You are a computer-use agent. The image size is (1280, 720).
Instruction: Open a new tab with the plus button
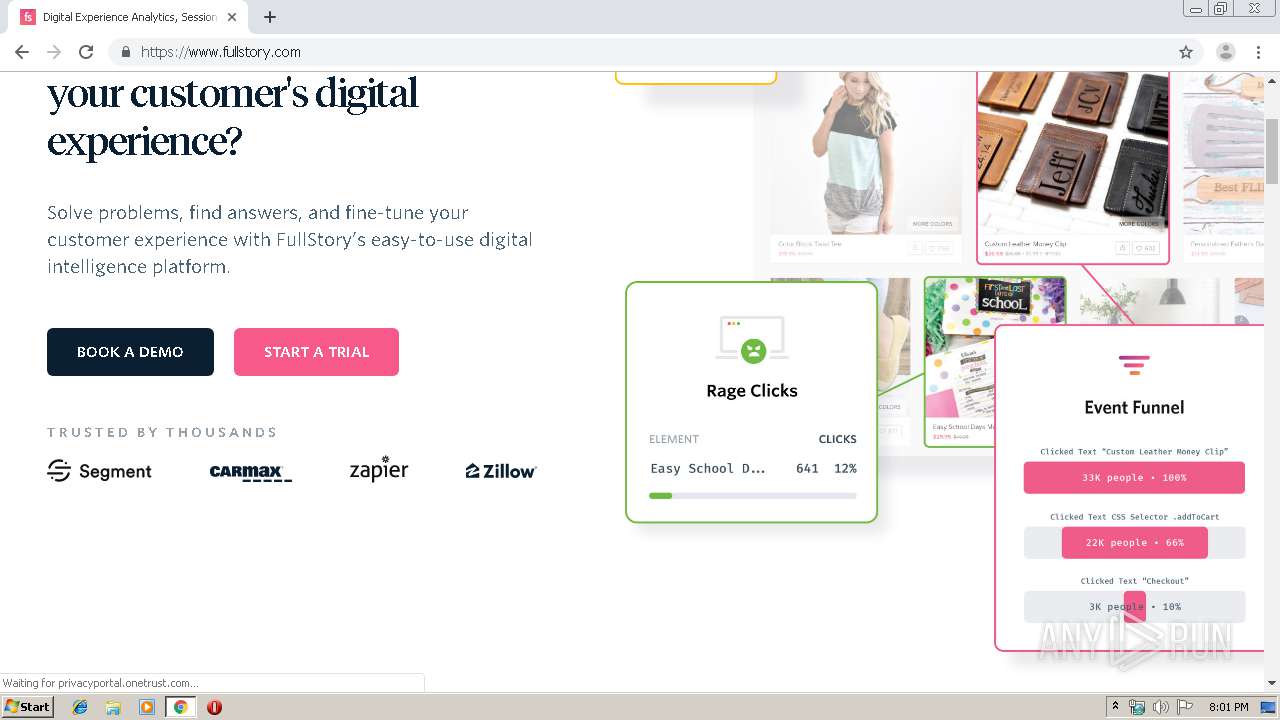point(270,17)
